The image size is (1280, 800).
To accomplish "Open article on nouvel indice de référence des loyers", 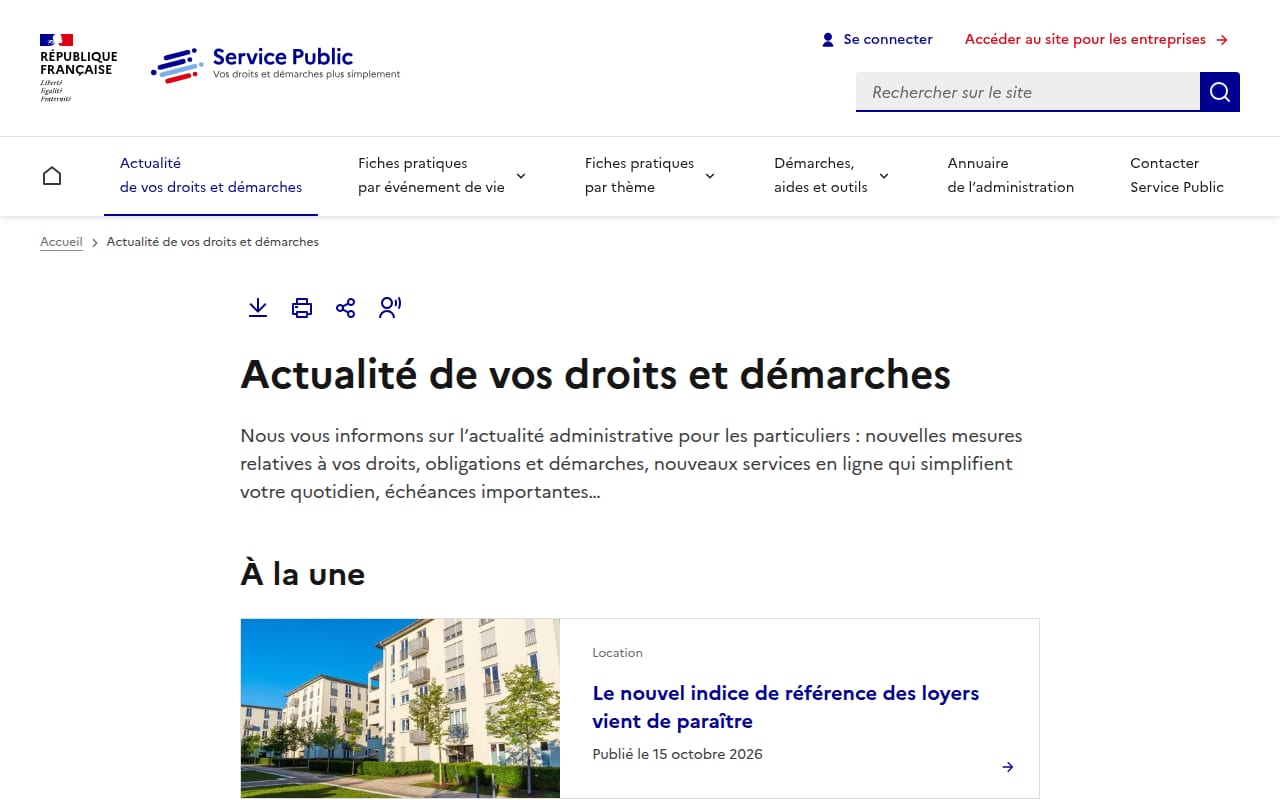I will pos(786,707).
